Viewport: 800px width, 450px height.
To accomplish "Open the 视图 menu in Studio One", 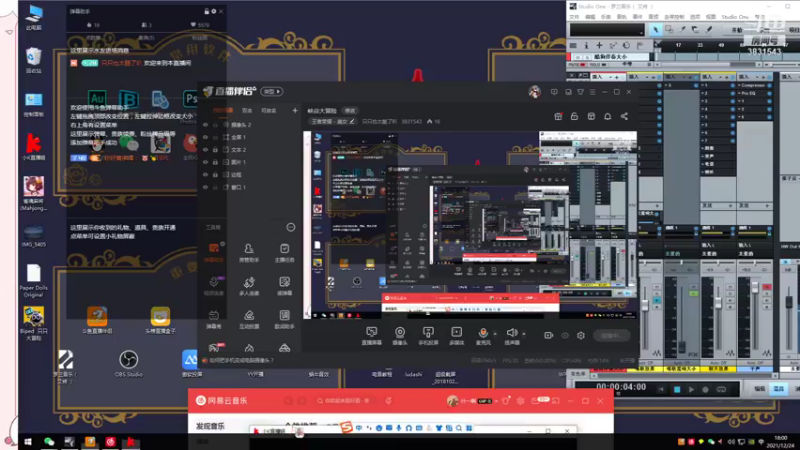I will (711, 17).
